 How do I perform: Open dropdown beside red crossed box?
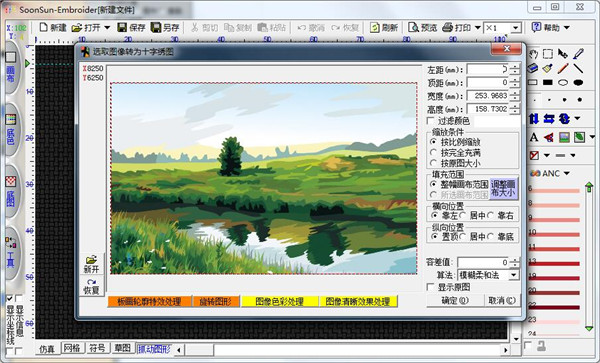coord(547,155)
